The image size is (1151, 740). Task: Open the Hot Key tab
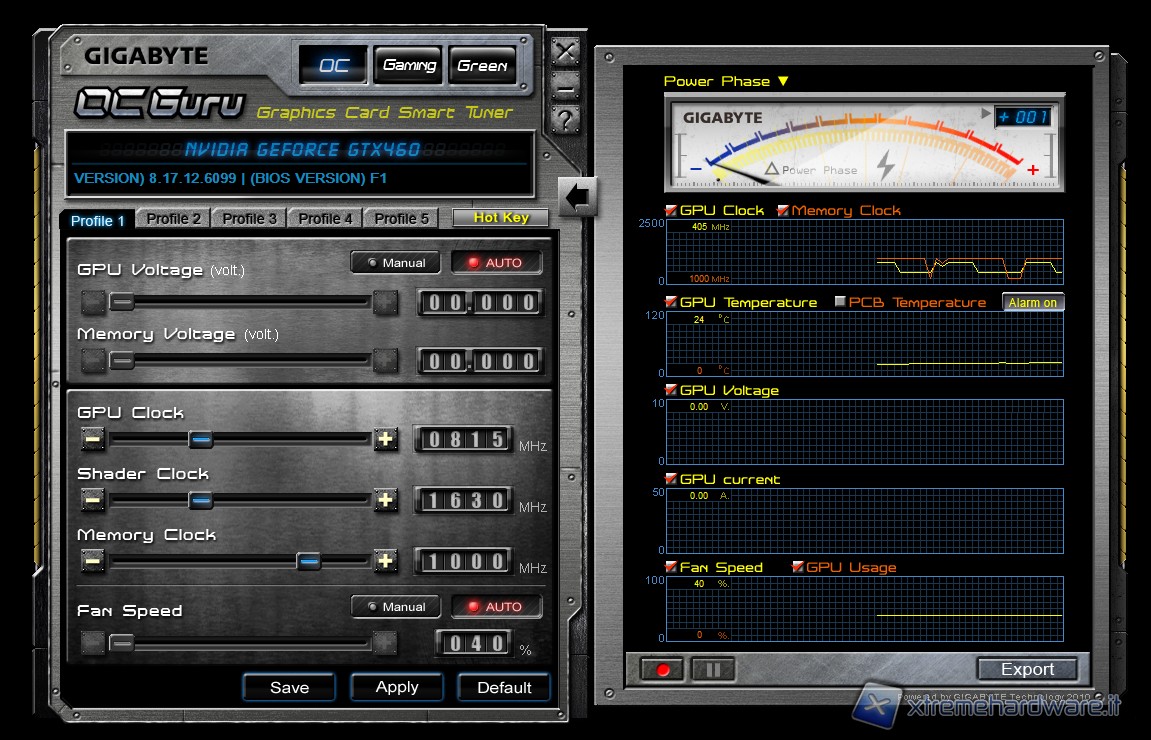pos(501,218)
